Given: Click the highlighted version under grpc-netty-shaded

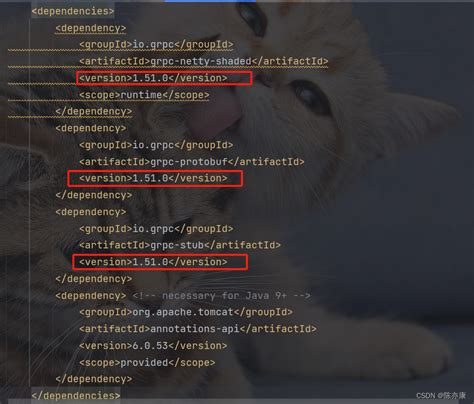Looking at the screenshot, I should click(x=153, y=78).
